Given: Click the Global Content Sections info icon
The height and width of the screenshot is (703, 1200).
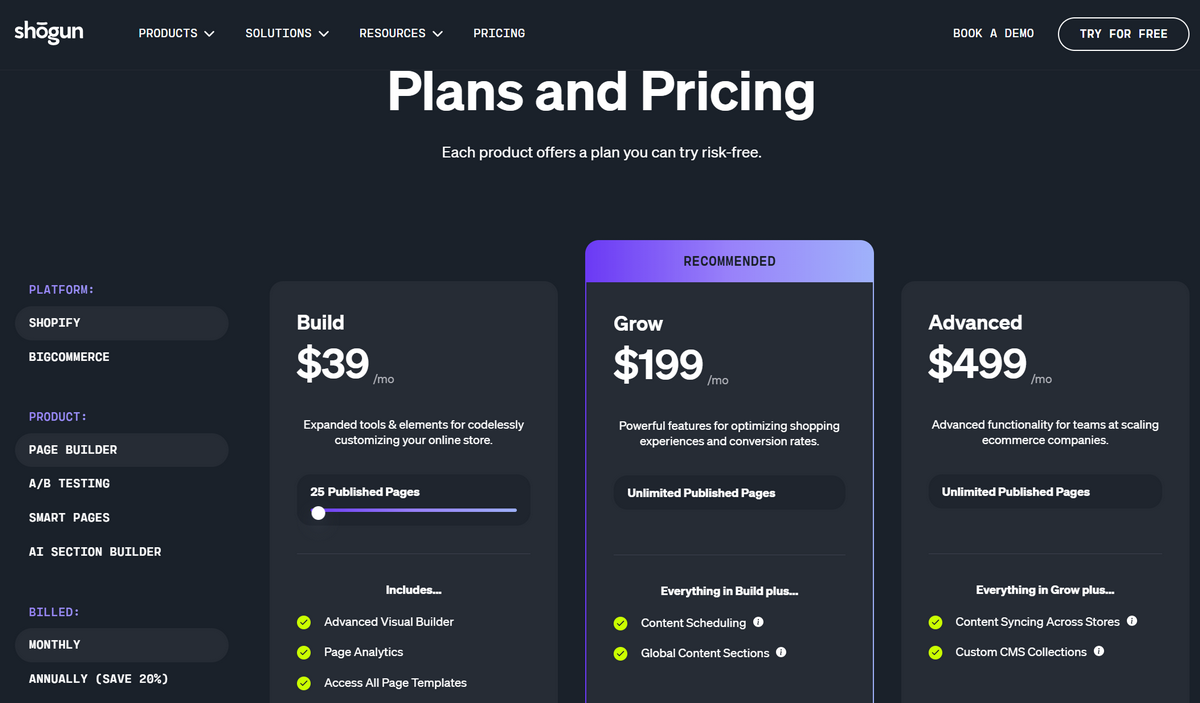Looking at the screenshot, I should click(781, 652).
